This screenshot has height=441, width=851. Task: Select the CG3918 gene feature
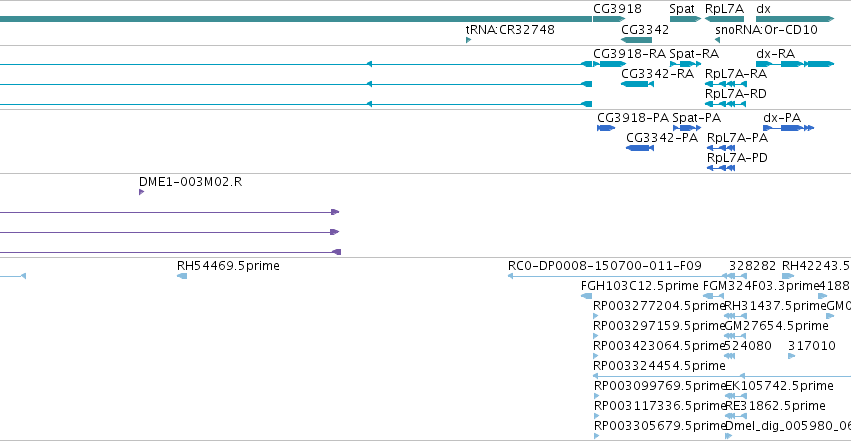coord(609,20)
